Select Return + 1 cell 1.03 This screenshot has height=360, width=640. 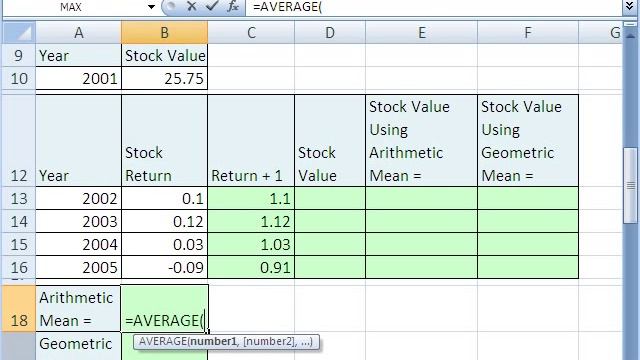[x=251, y=244]
